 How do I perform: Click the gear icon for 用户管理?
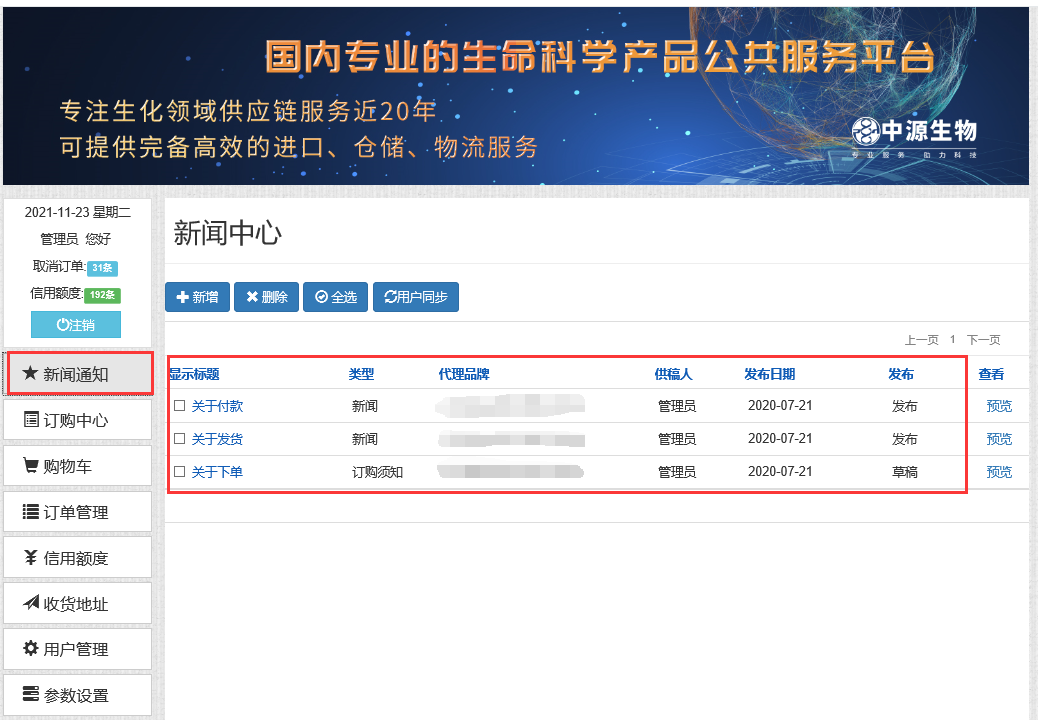coord(30,648)
